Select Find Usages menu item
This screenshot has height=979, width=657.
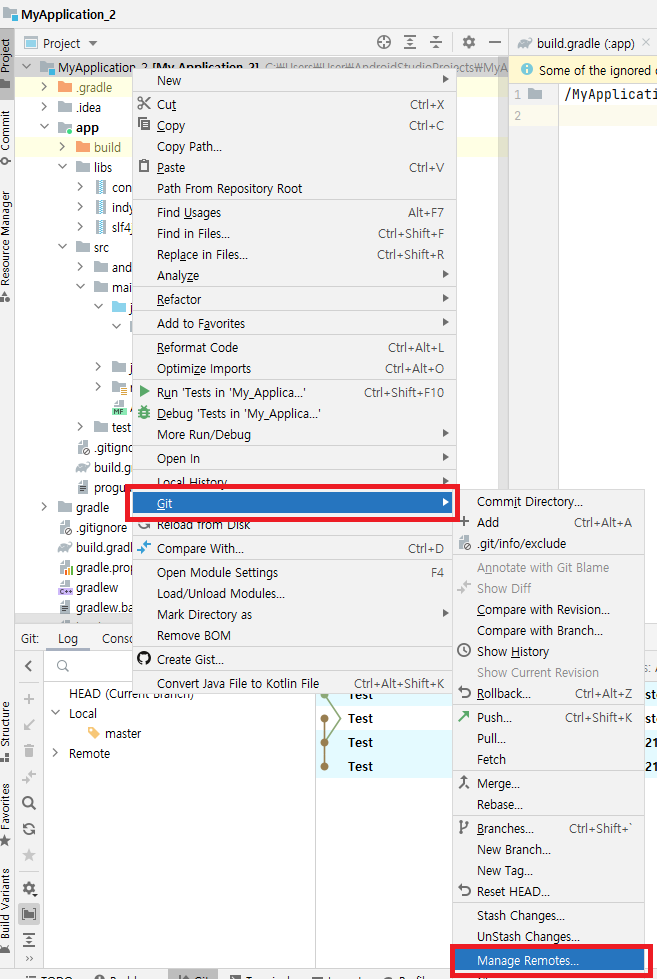[294, 212]
